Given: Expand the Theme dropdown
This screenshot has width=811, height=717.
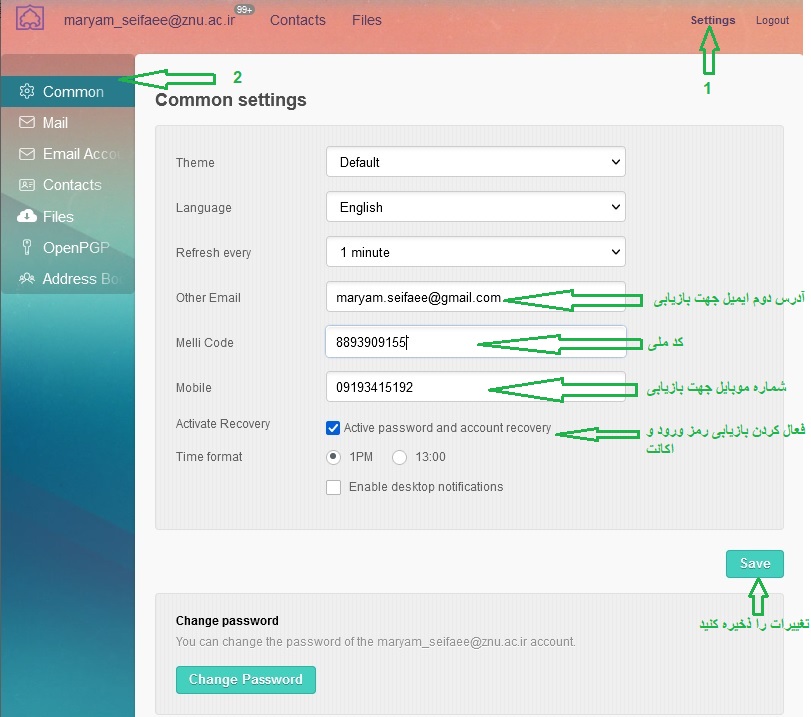Looking at the screenshot, I should [476, 162].
